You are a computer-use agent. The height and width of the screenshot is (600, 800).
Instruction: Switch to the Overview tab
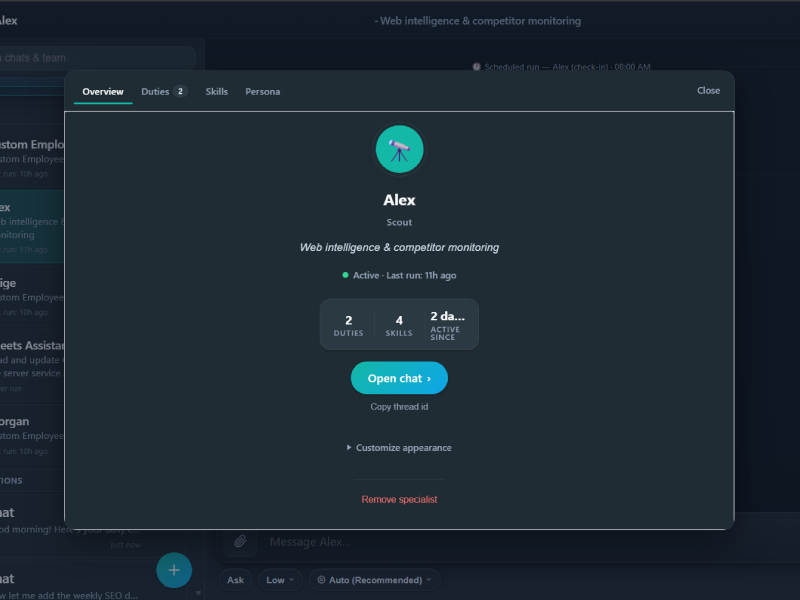(x=103, y=92)
